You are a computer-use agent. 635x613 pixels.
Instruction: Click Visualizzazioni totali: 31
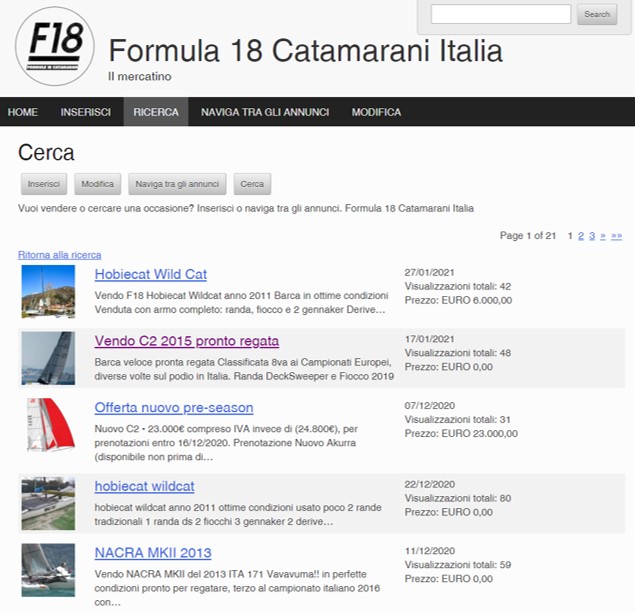(458, 419)
